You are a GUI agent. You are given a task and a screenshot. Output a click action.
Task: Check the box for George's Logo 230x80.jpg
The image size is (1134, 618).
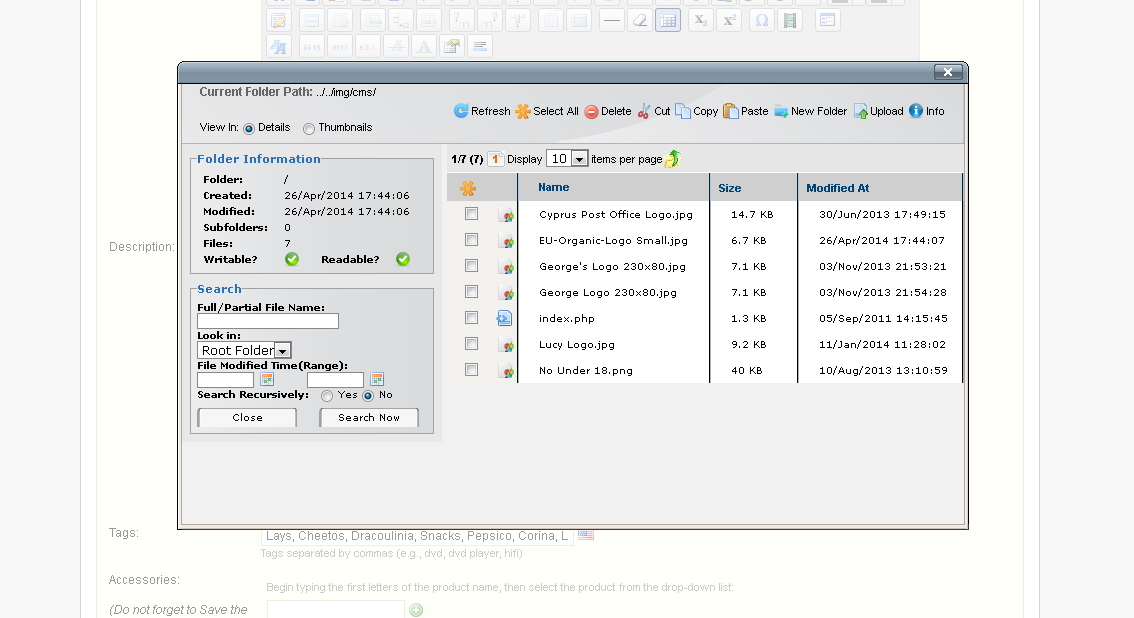coord(472,266)
